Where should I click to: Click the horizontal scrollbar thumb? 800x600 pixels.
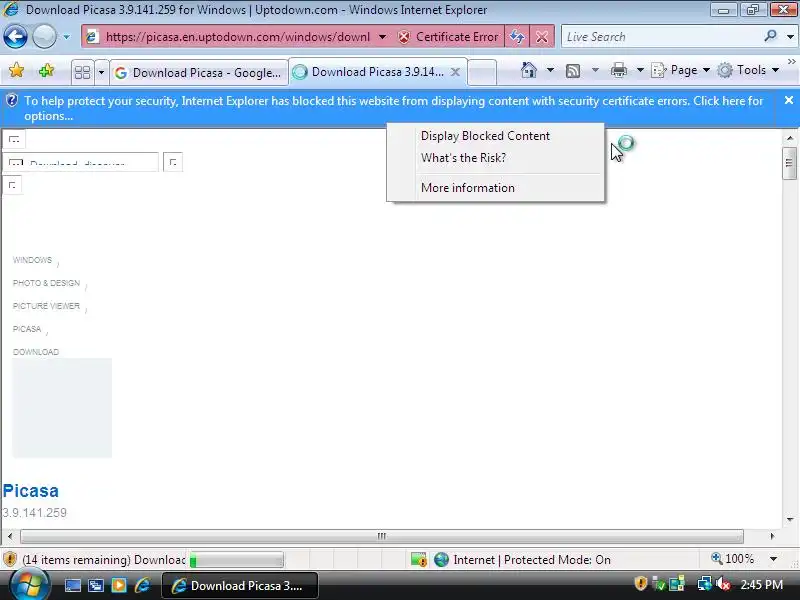(382, 536)
